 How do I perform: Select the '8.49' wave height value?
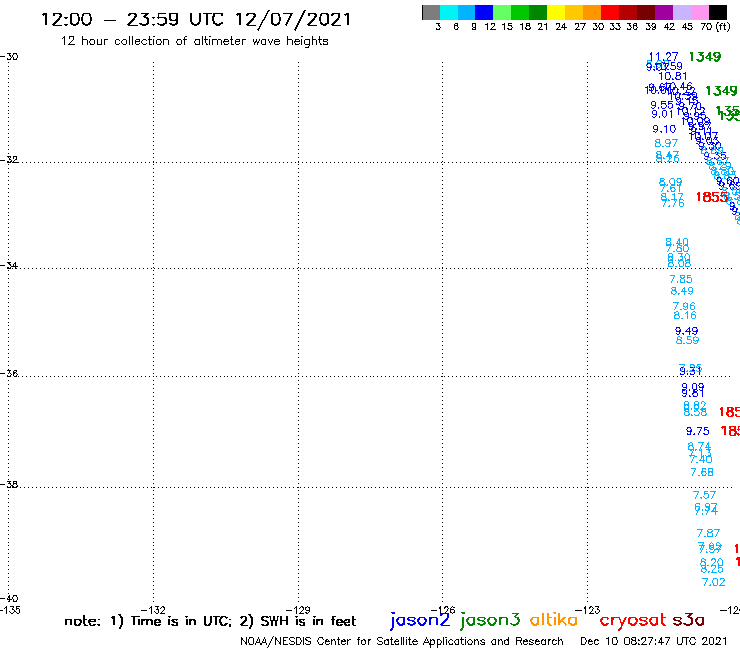(682, 291)
